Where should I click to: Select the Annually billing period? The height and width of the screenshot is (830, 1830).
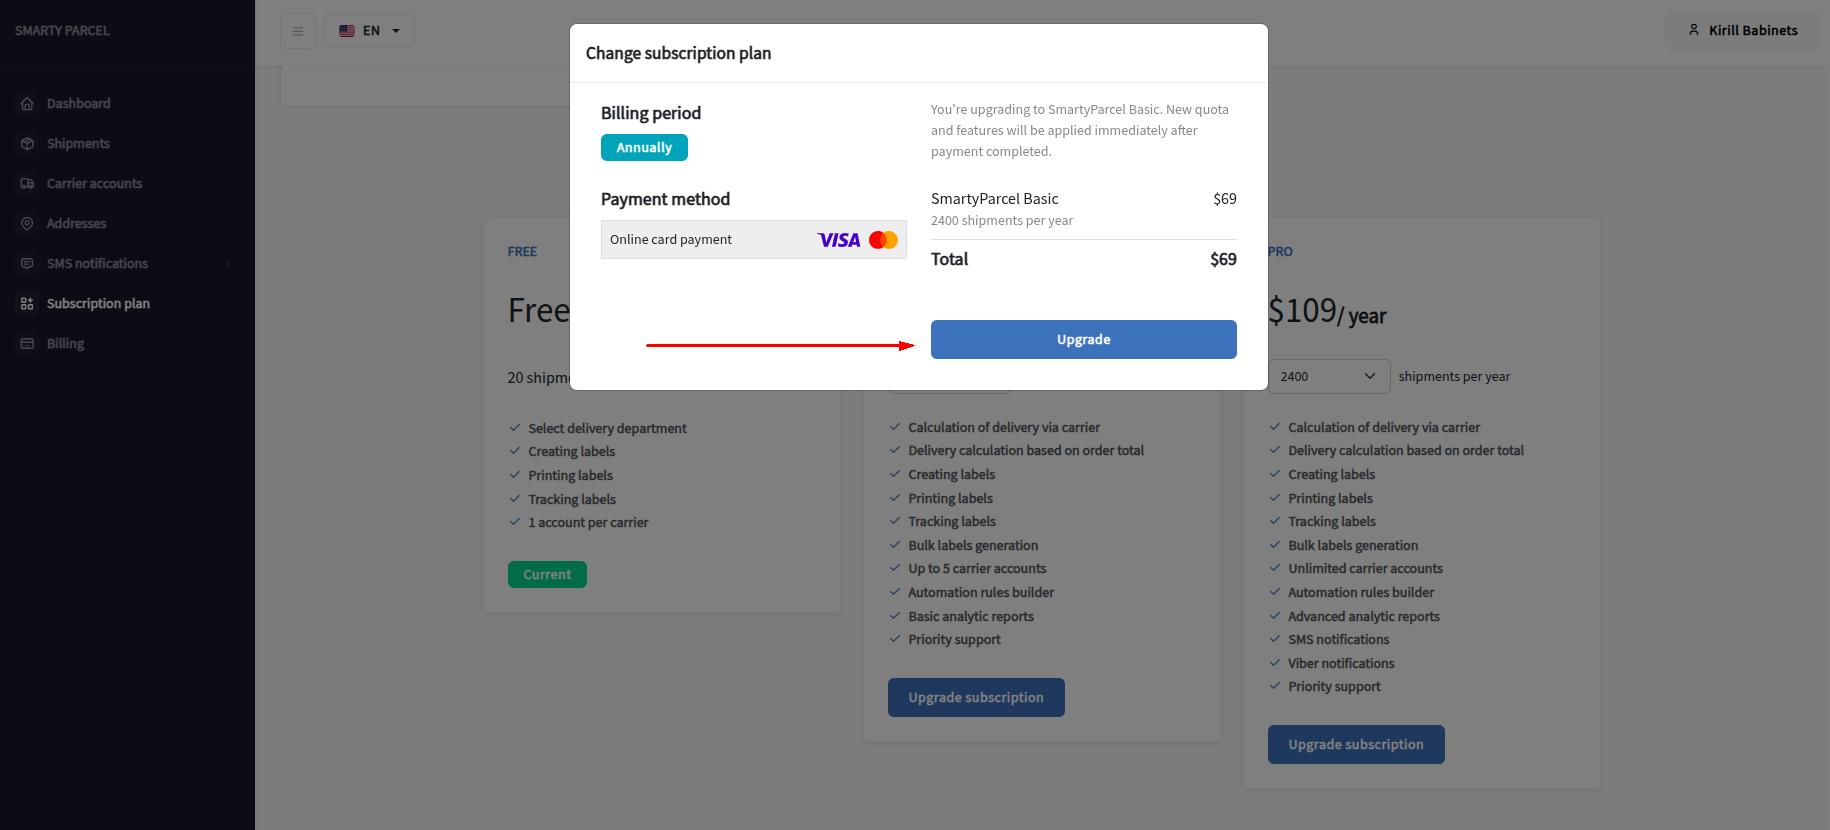coord(644,148)
